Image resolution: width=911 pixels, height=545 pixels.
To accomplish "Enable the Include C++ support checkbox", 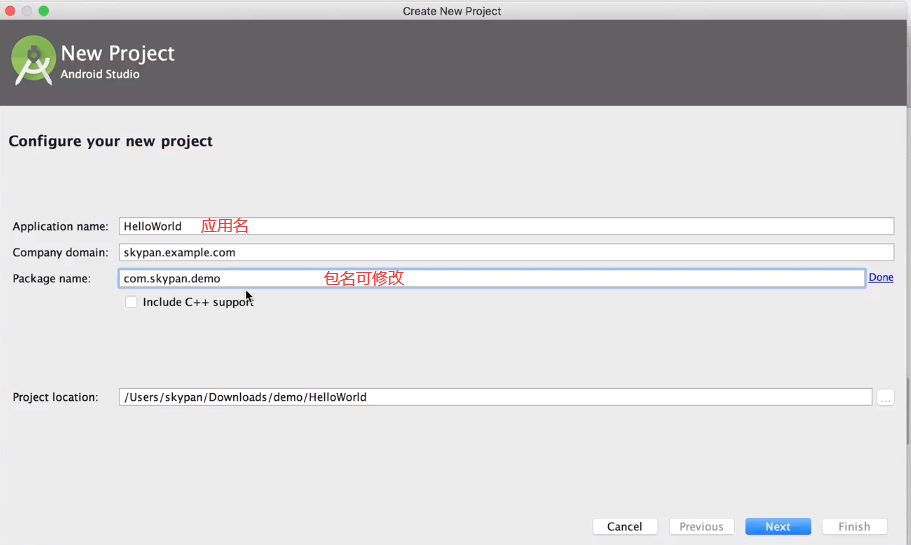I will click(131, 302).
